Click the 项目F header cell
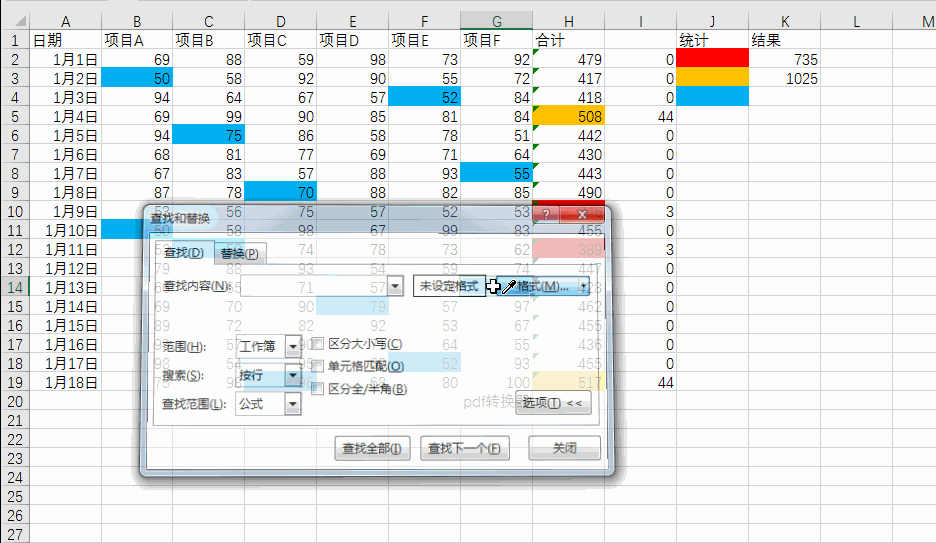This screenshot has width=936, height=543. 497,40
